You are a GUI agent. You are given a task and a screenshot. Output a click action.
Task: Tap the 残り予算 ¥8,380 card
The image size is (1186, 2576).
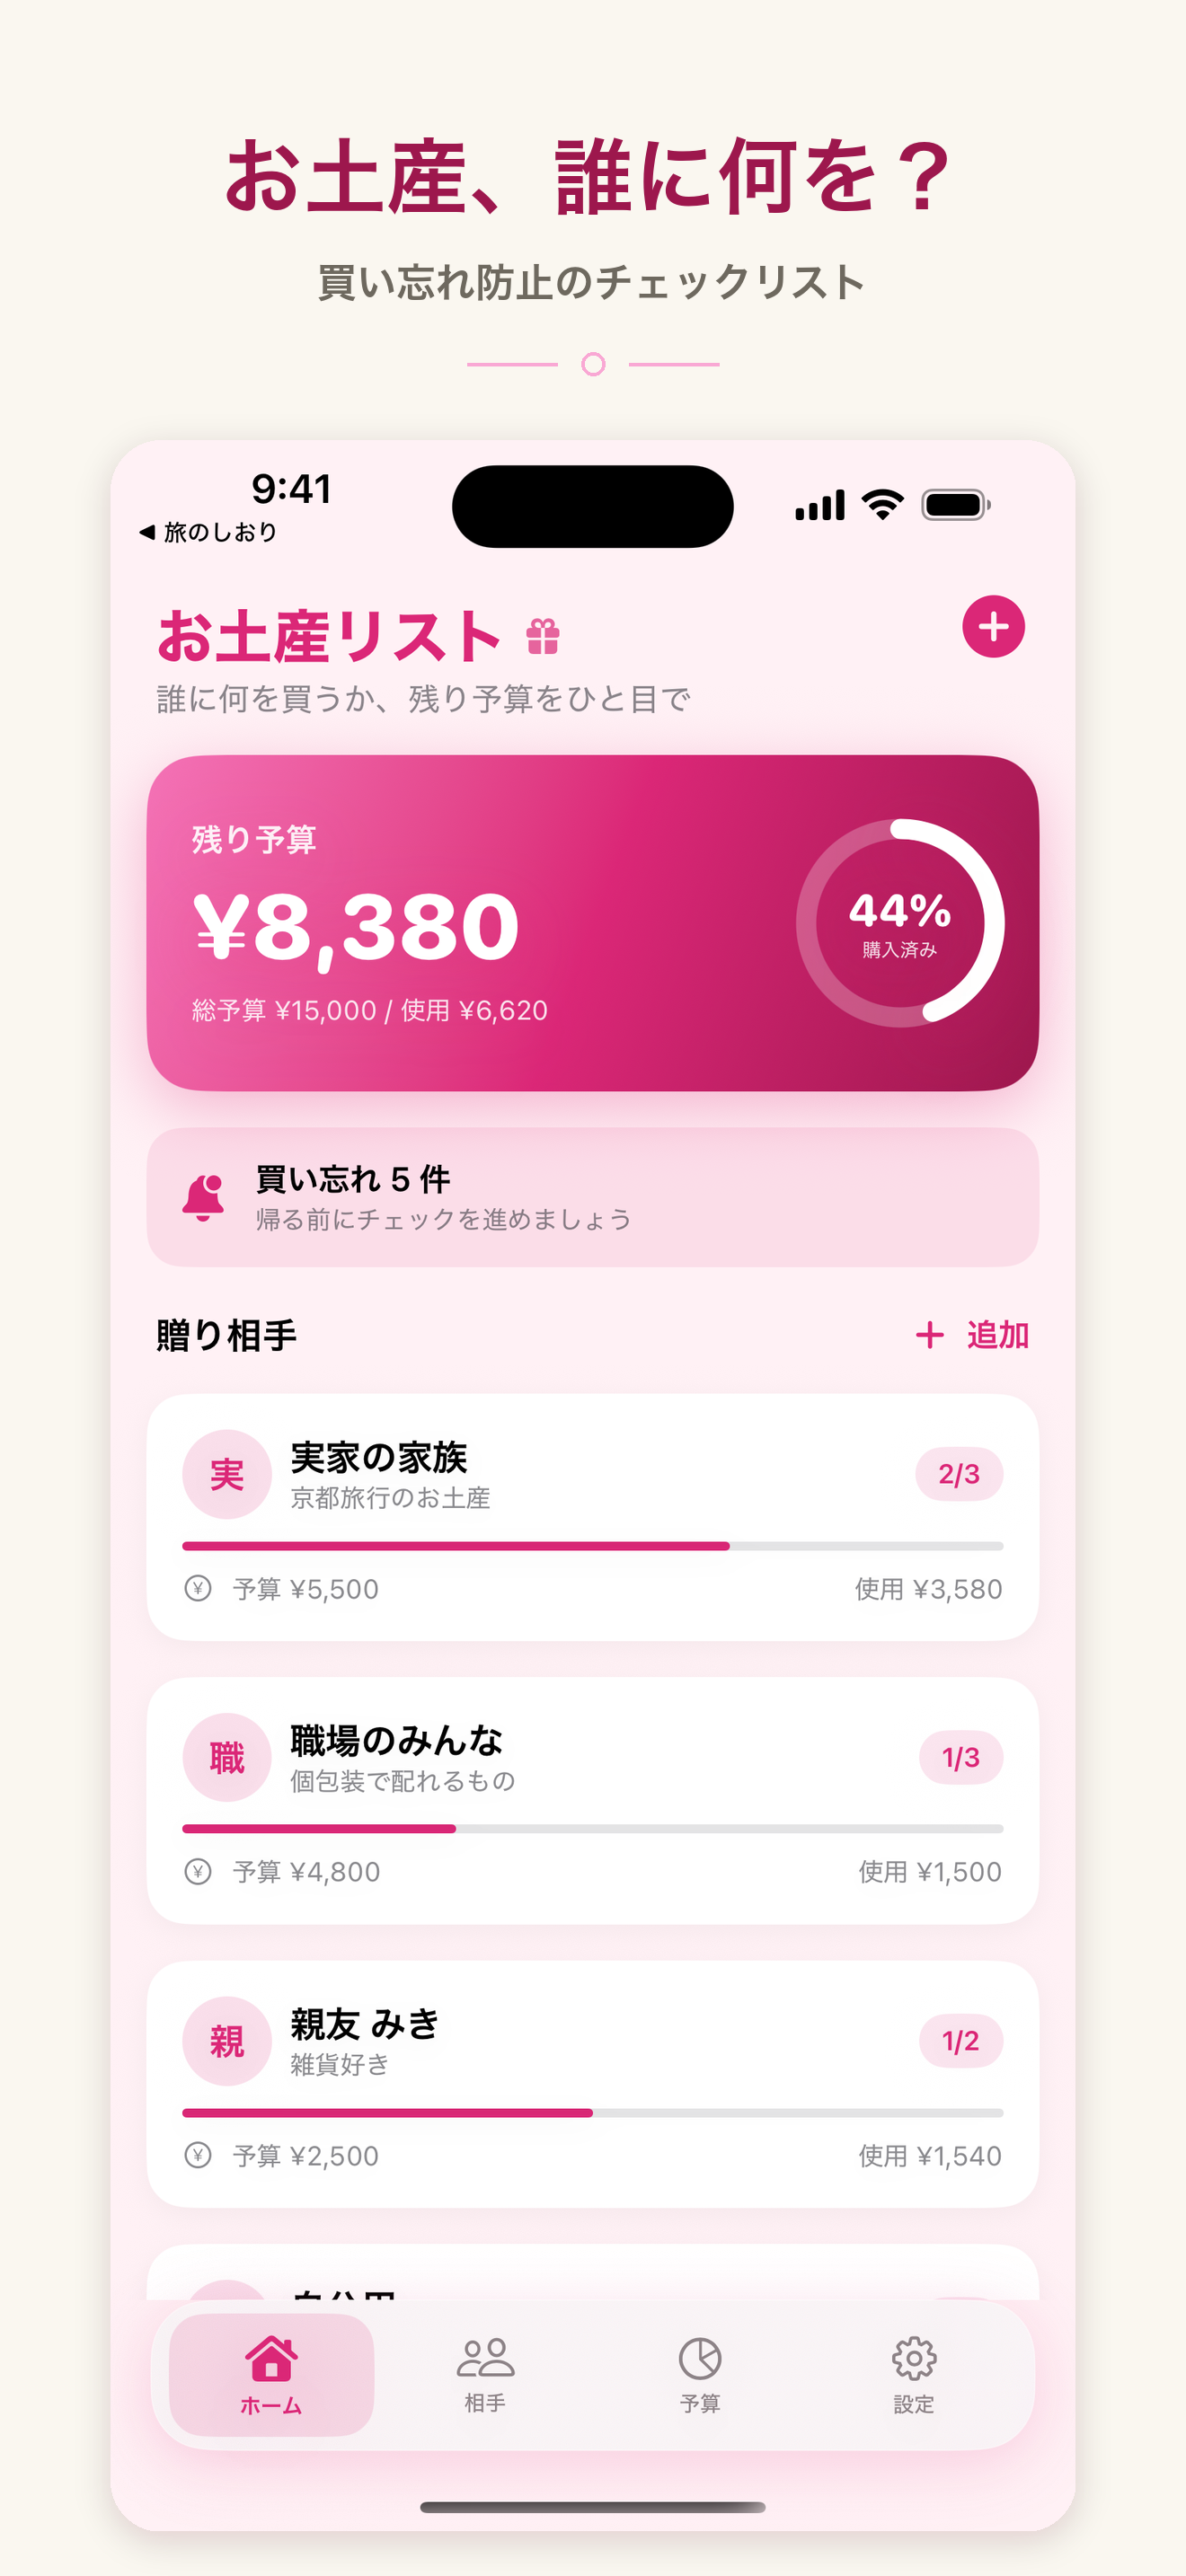(x=592, y=922)
